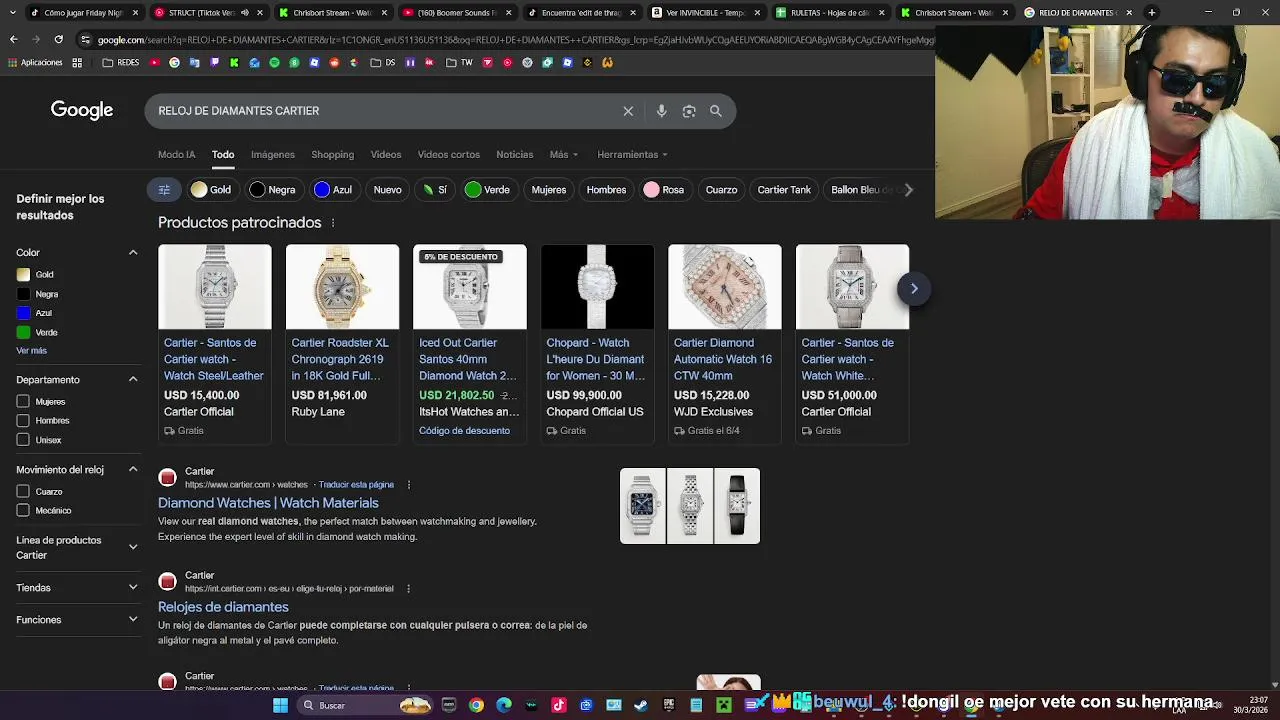
Task: Open the filter settings icon before Gold chip
Action: coord(164,190)
